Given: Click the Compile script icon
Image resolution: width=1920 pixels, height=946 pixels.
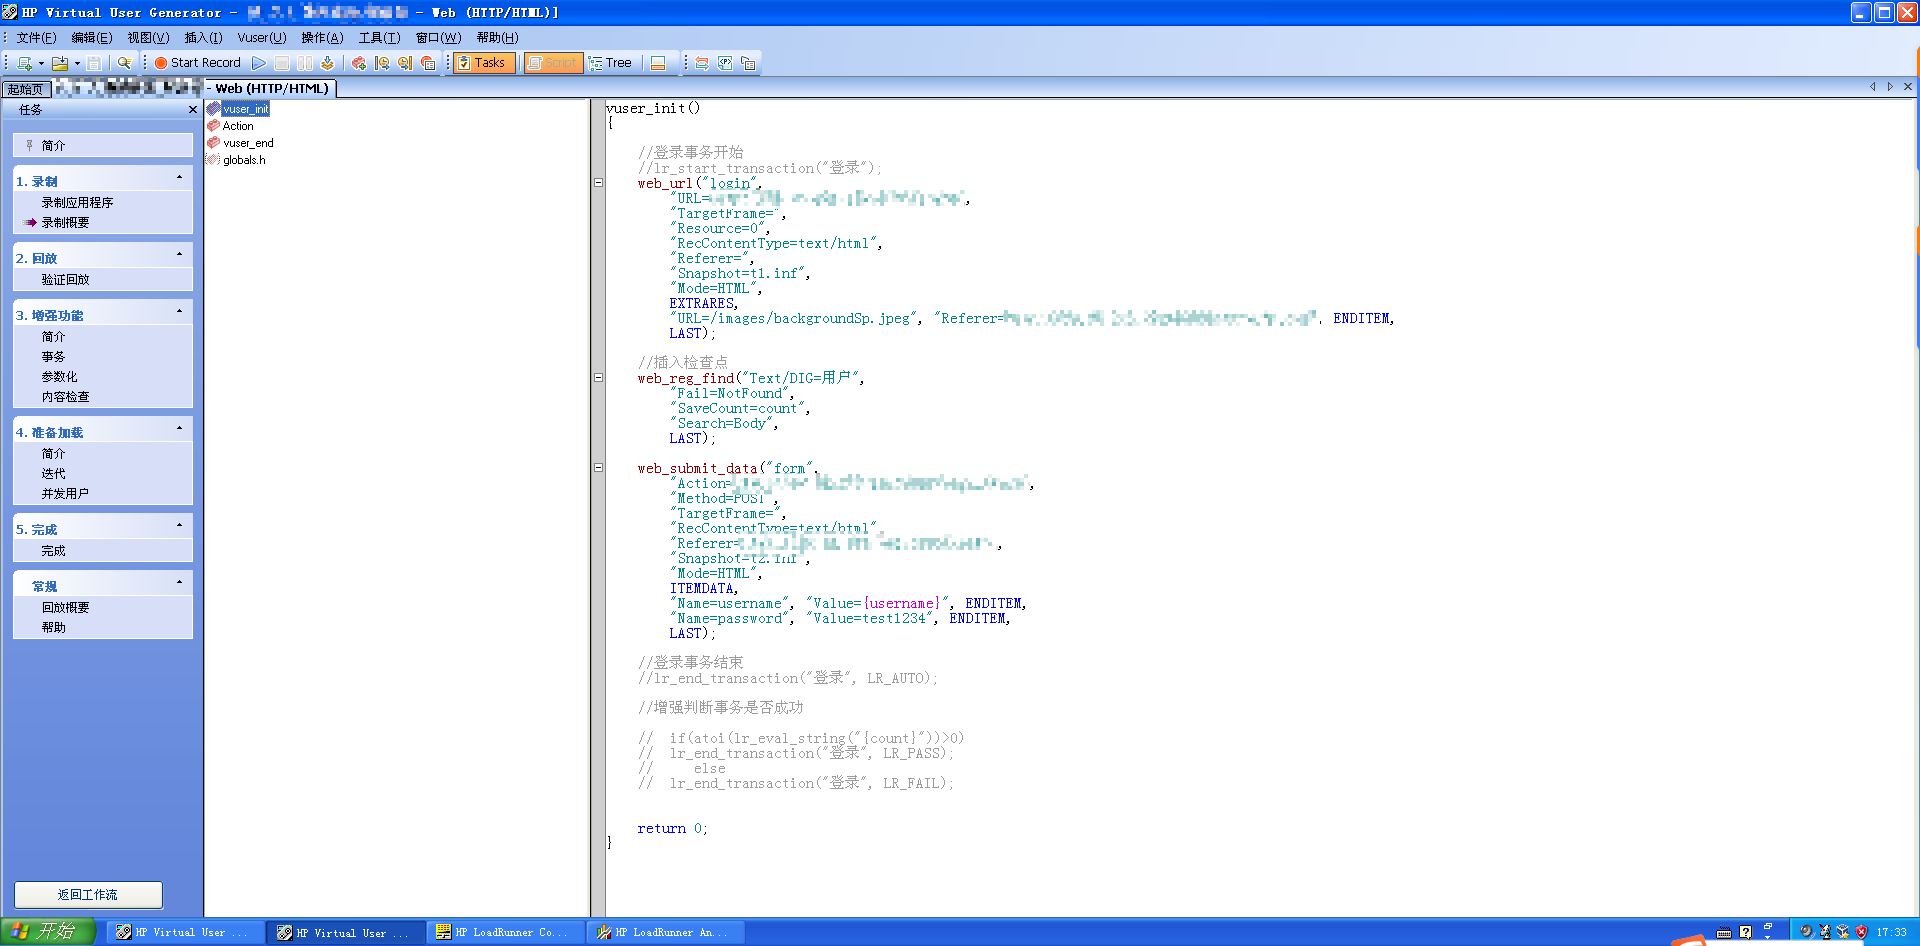Looking at the screenshot, I should coord(327,63).
